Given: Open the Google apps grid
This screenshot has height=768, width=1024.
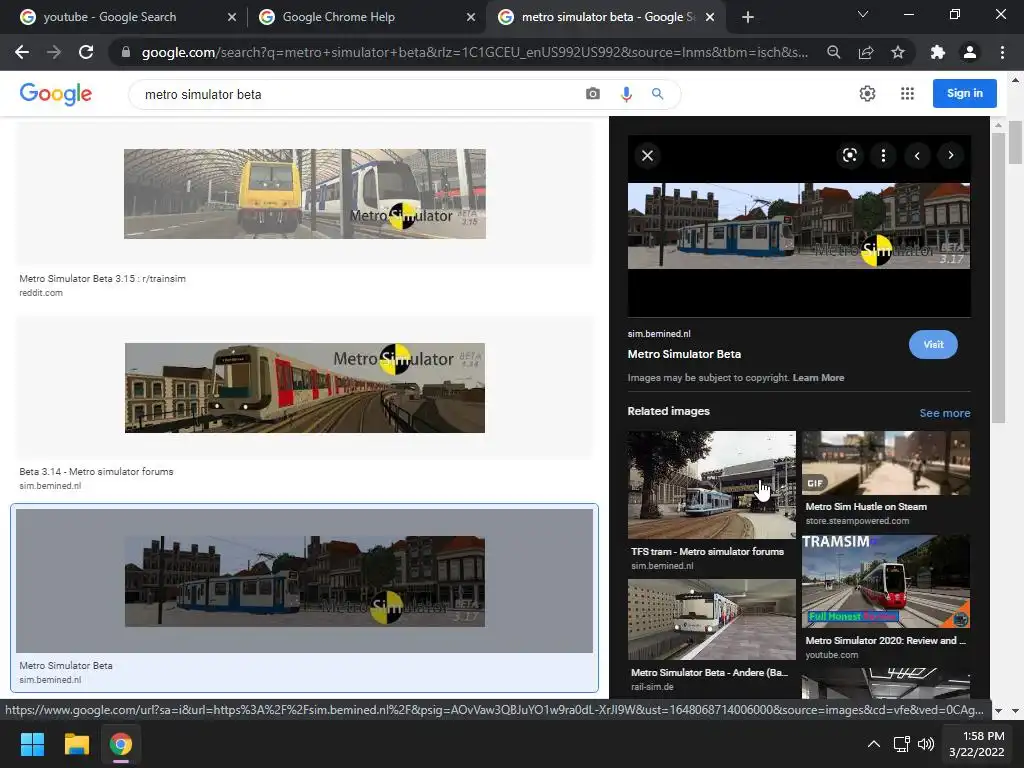Looking at the screenshot, I should (x=907, y=93).
